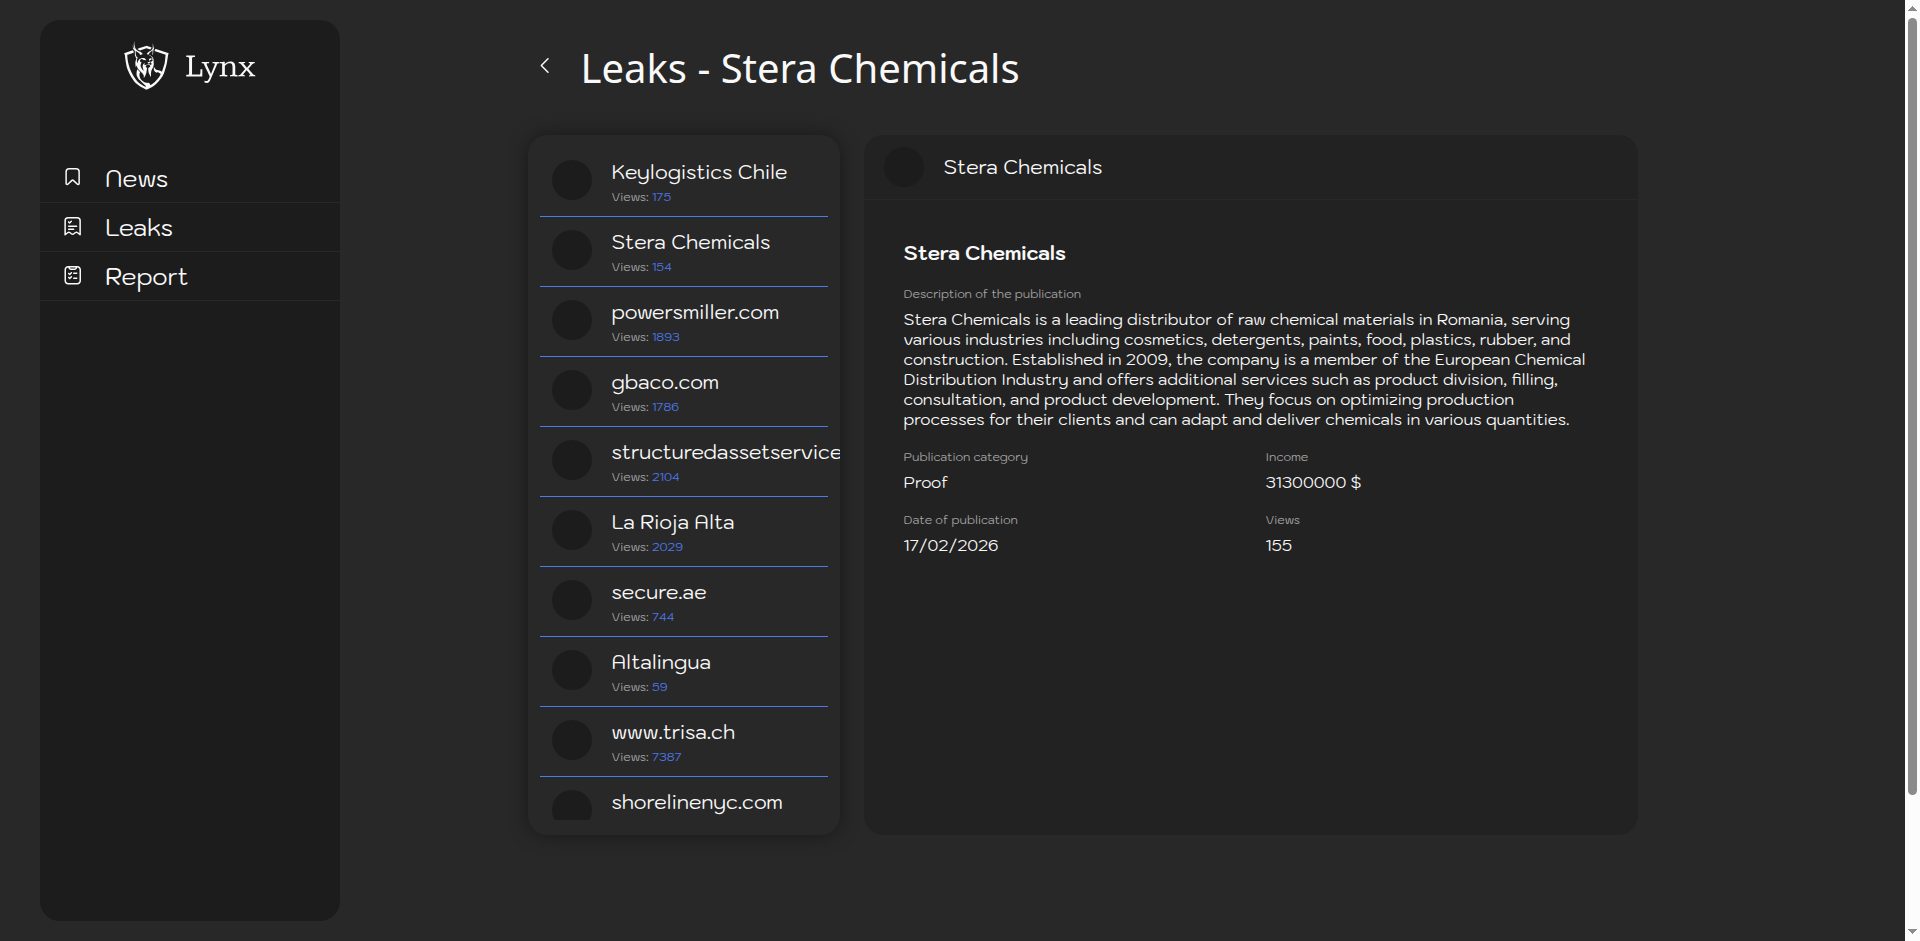Click the Stera Chemicals detail panel title
The height and width of the screenshot is (941, 1920).
pos(1022,168)
